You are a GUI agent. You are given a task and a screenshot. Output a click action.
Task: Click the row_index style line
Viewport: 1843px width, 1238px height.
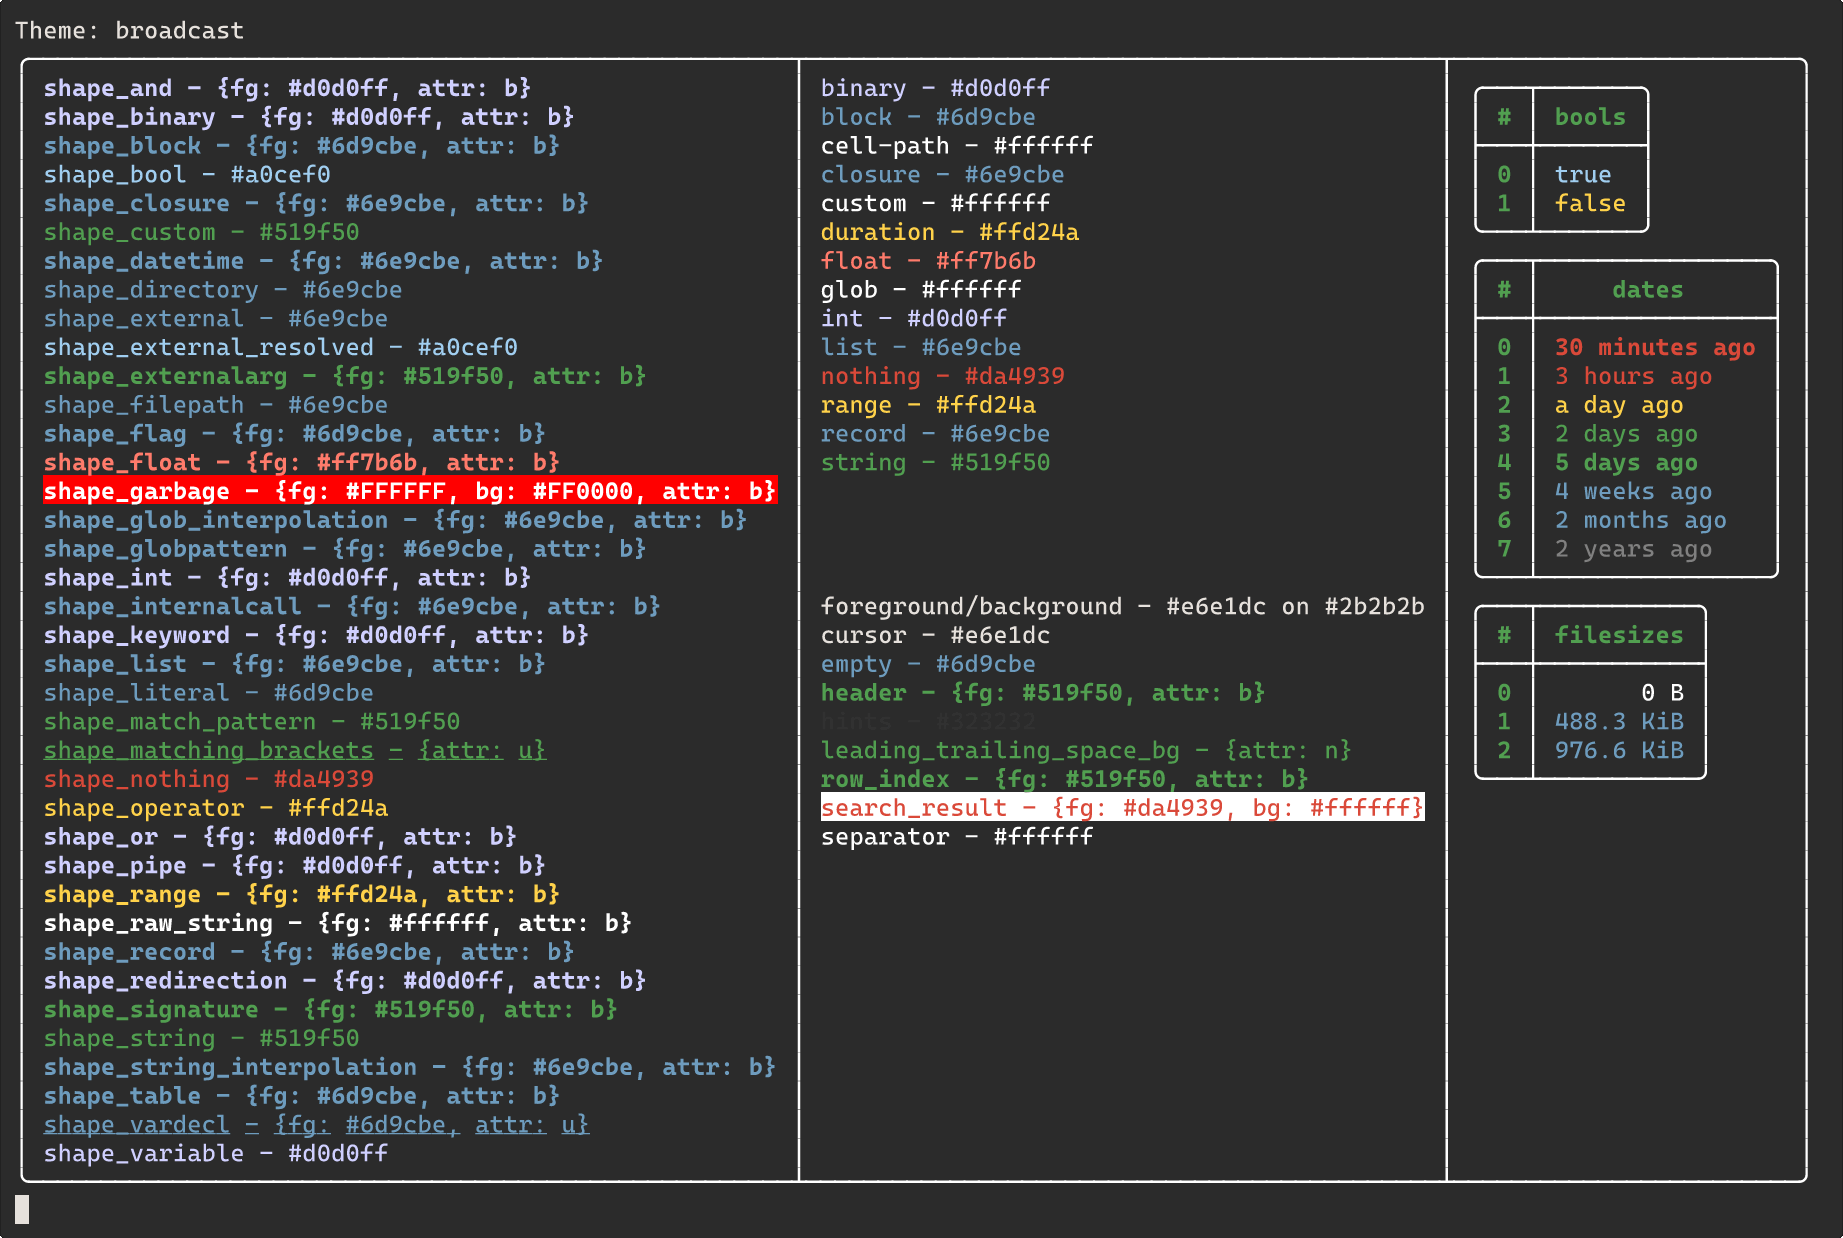click(1065, 780)
